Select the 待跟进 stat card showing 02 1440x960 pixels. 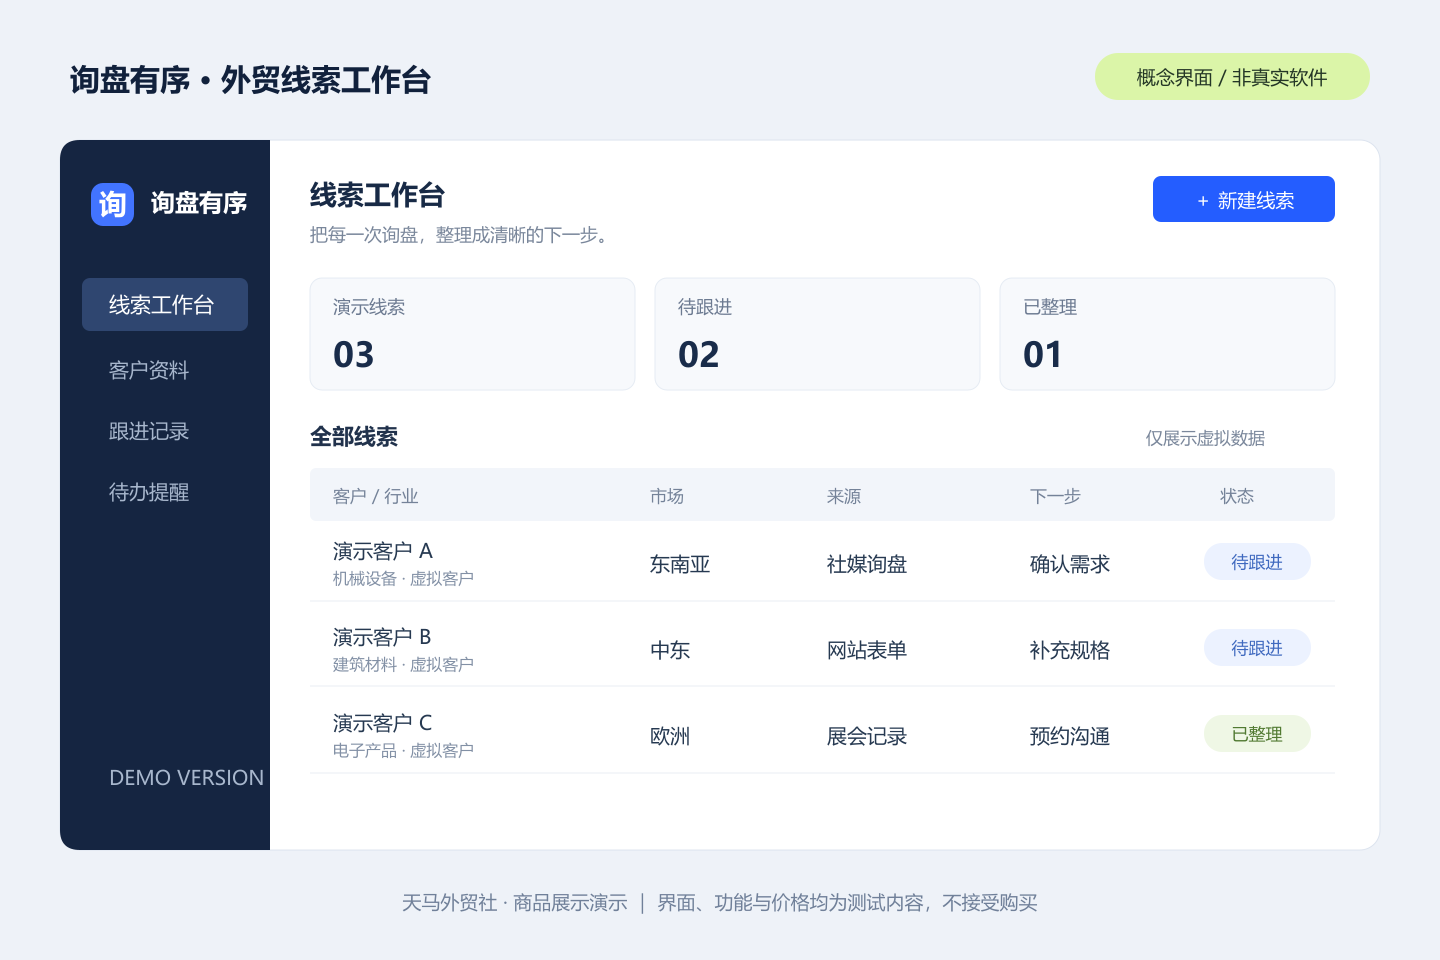[x=817, y=334]
